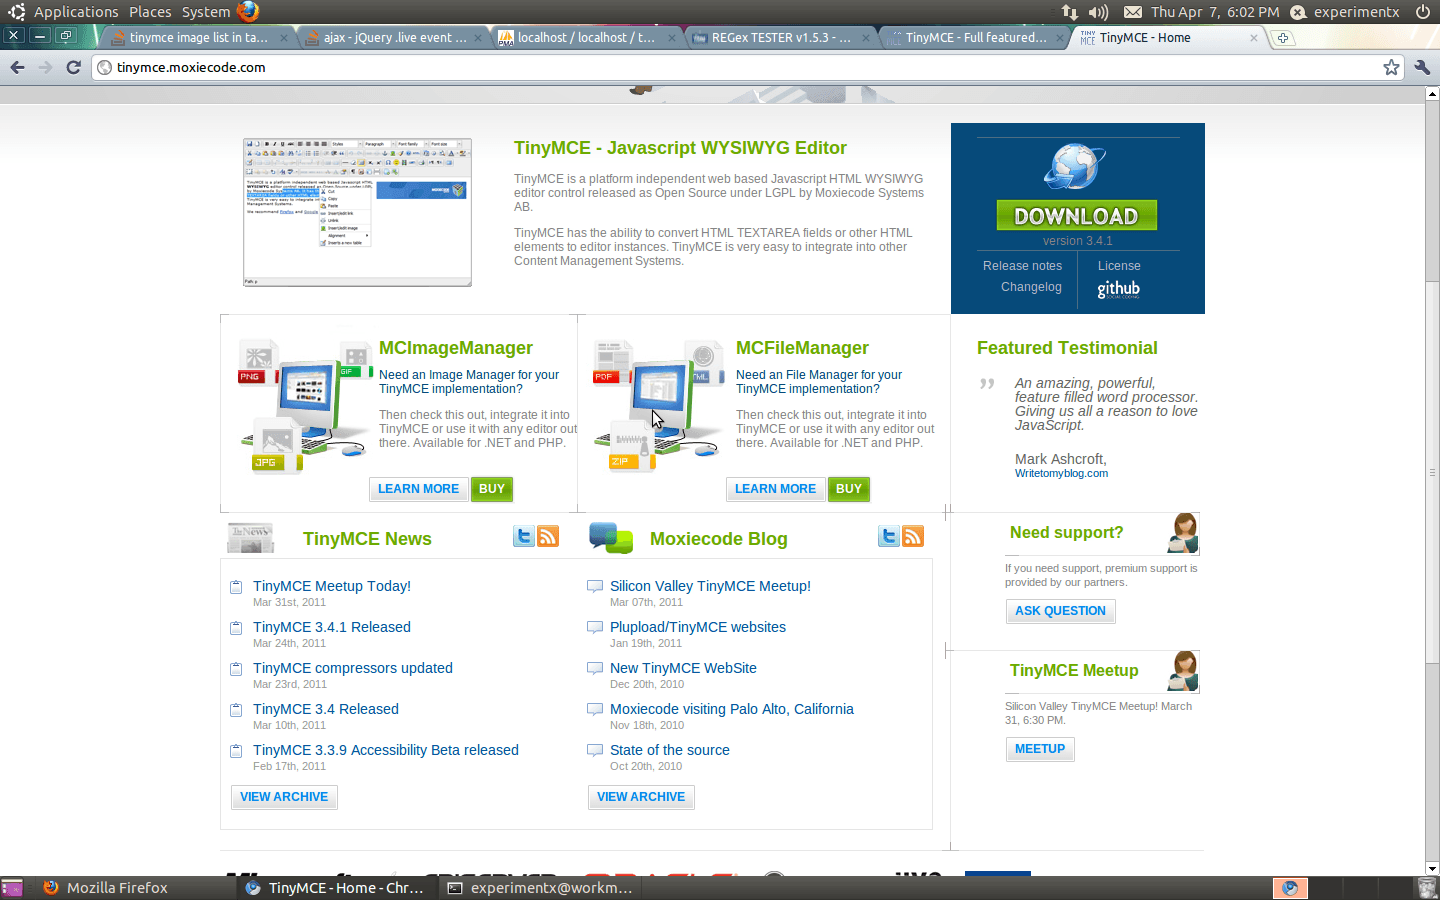Click the MEETUP button
Screen dimensions: 1440x900
tap(1040, 749)
